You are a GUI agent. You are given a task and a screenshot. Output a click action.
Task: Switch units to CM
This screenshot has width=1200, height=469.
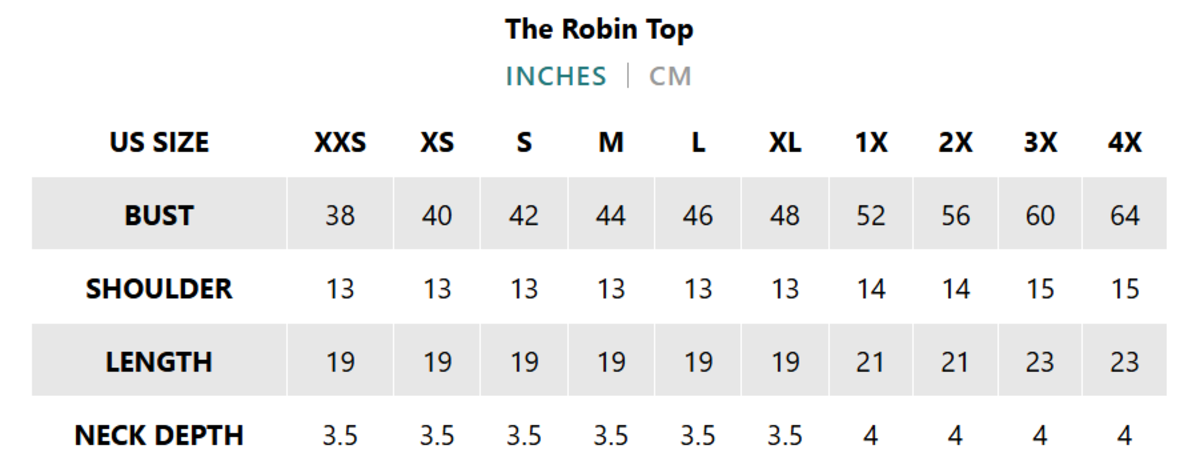[x=670, y=77]
